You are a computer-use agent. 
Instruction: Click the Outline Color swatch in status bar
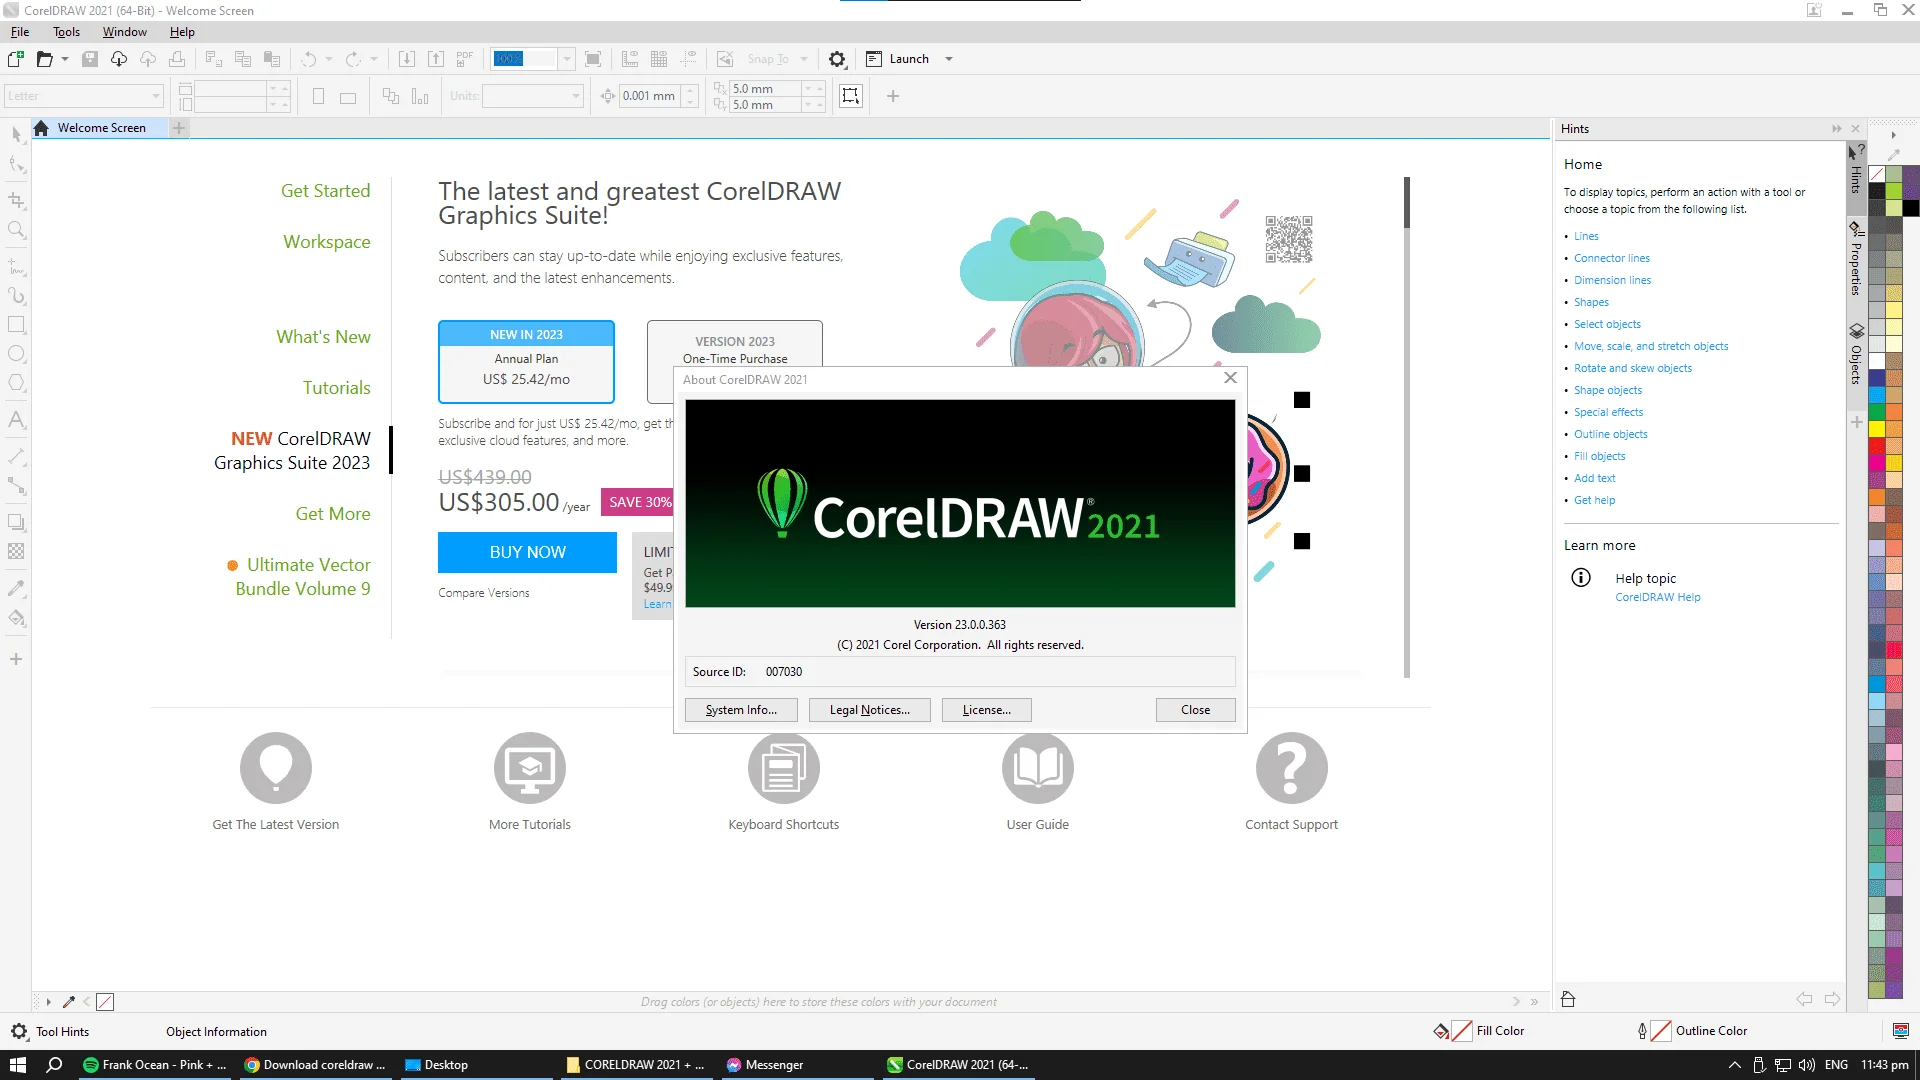tap(1661, 1031)
